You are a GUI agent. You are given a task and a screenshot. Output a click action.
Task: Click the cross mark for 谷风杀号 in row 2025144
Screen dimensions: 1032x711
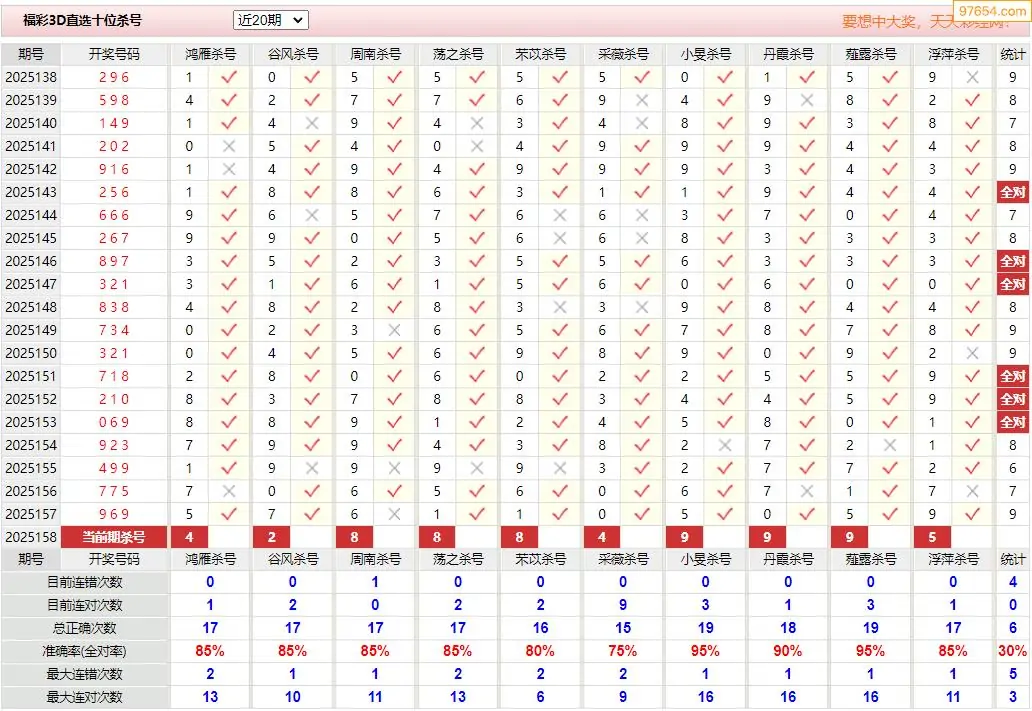point(312,215)
